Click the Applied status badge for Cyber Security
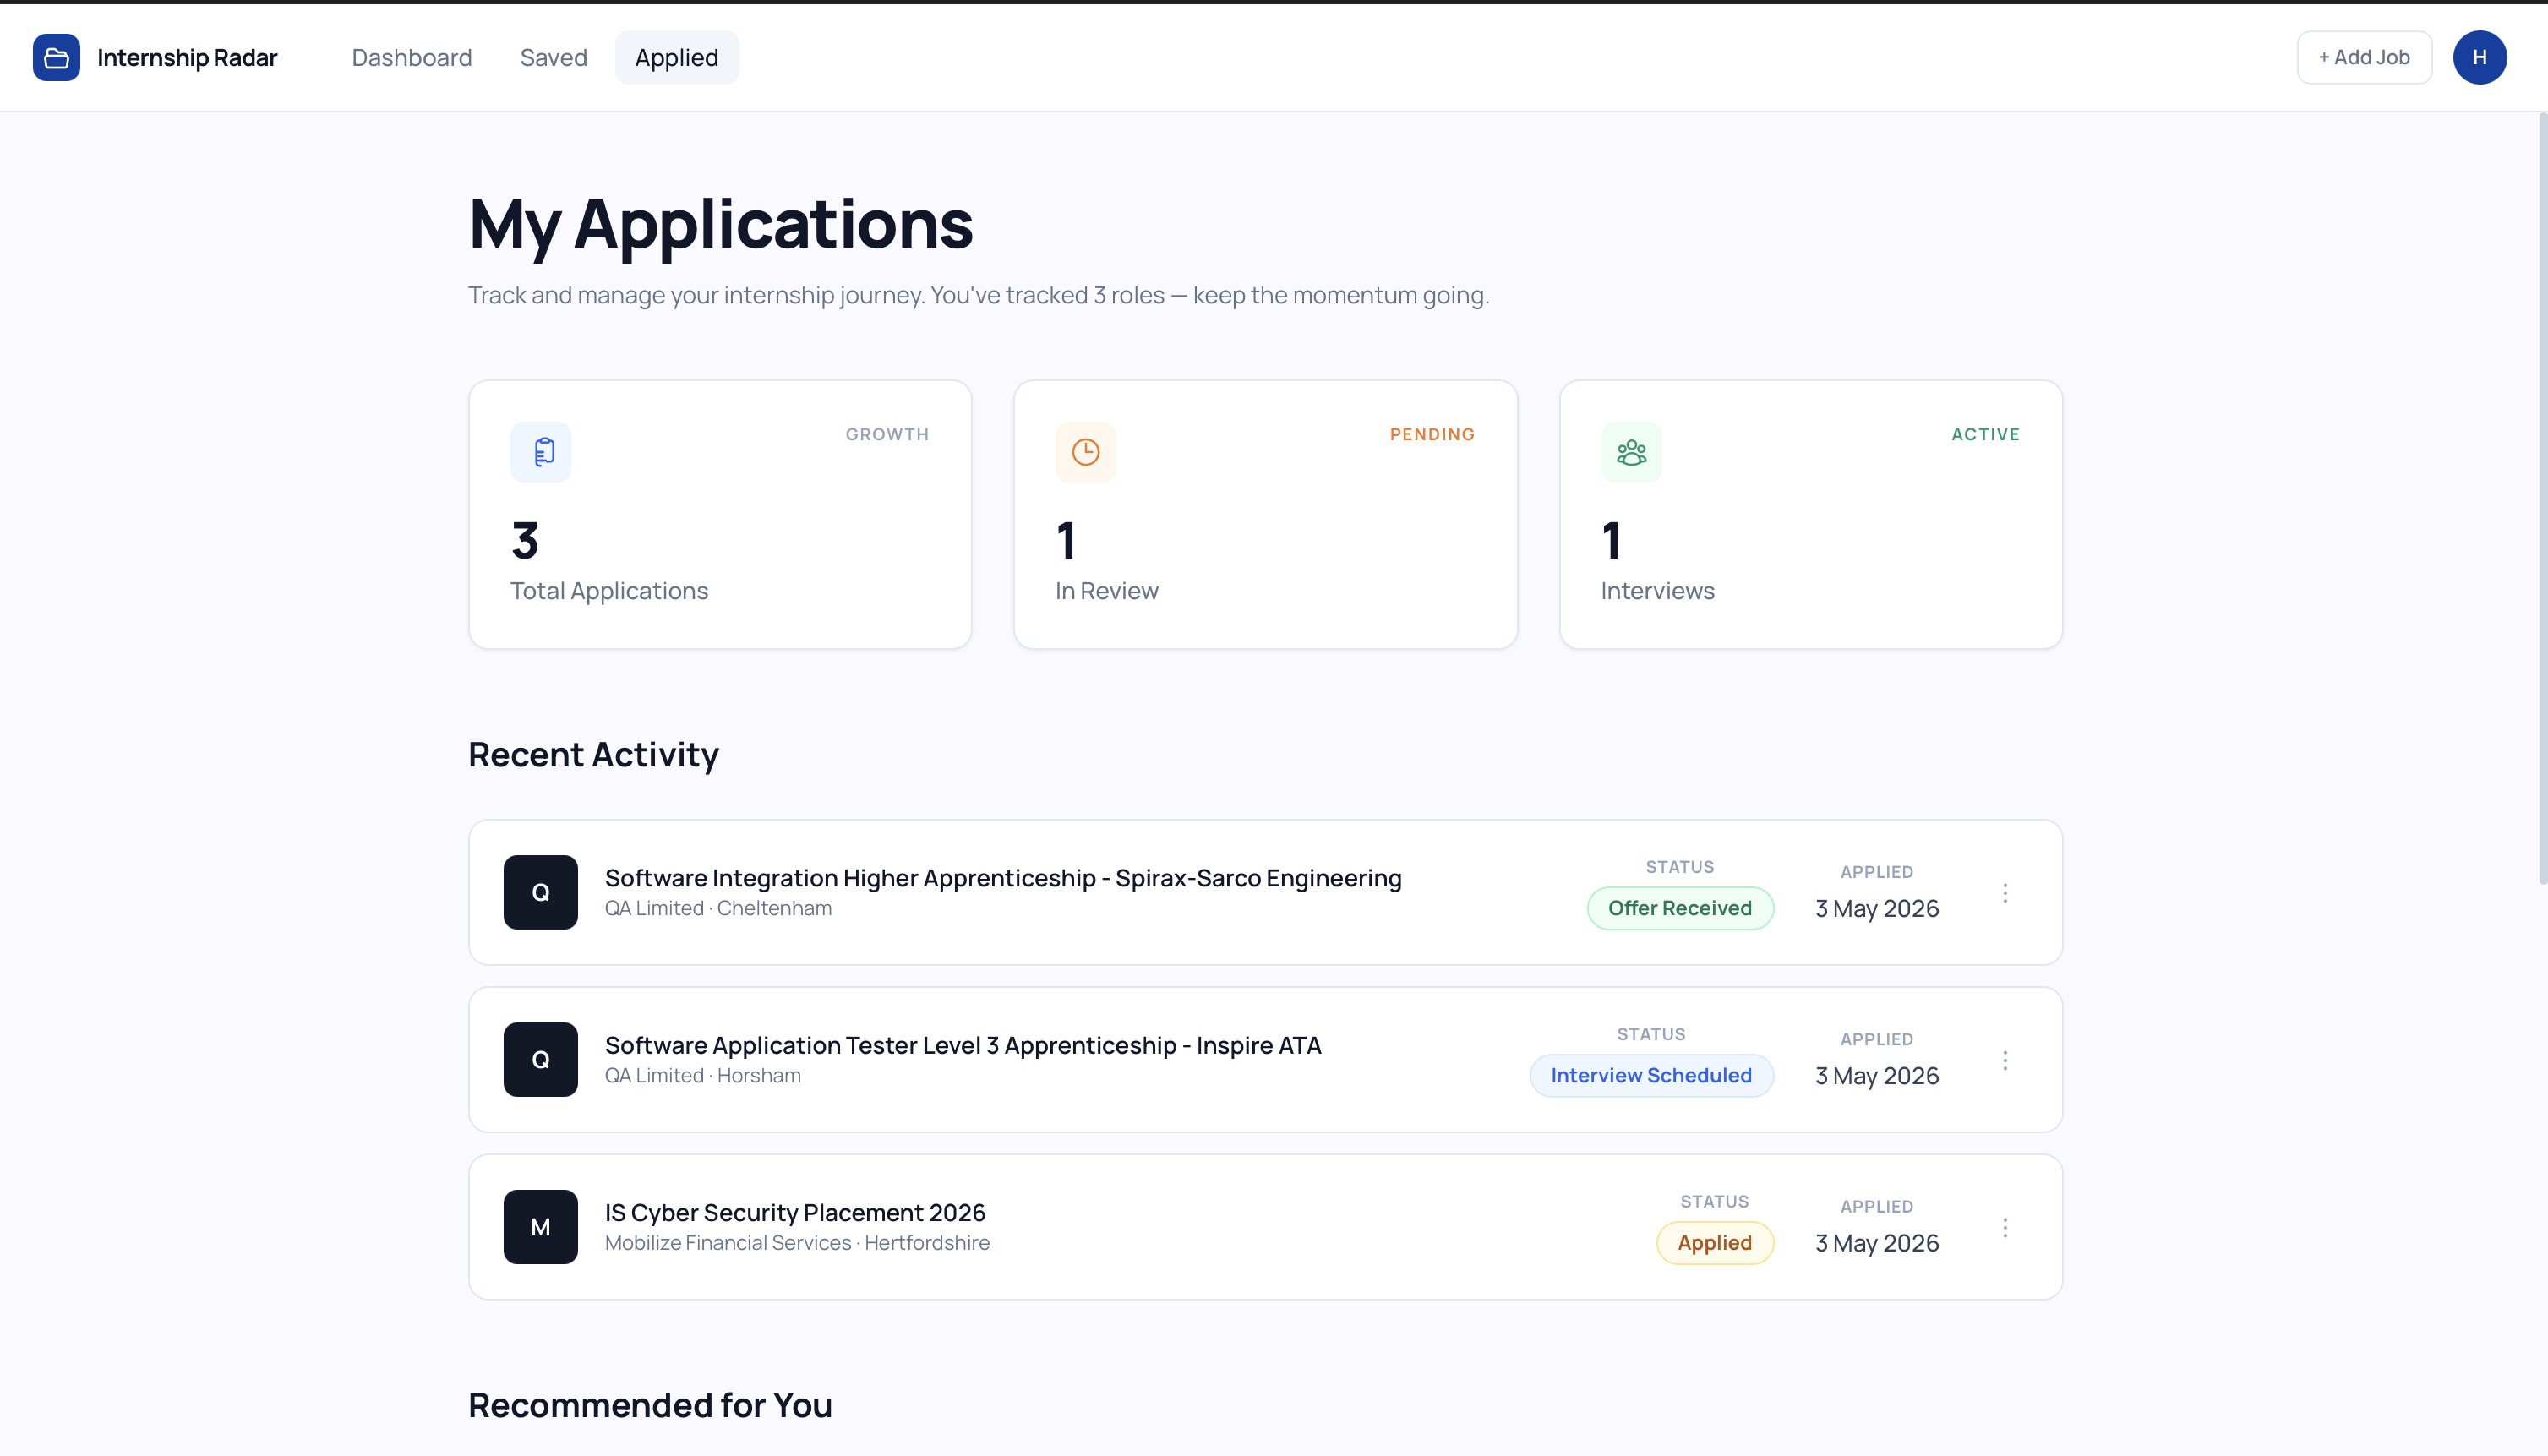The width and height of the screenshot is (2548, 1456). point(1714,1243)
